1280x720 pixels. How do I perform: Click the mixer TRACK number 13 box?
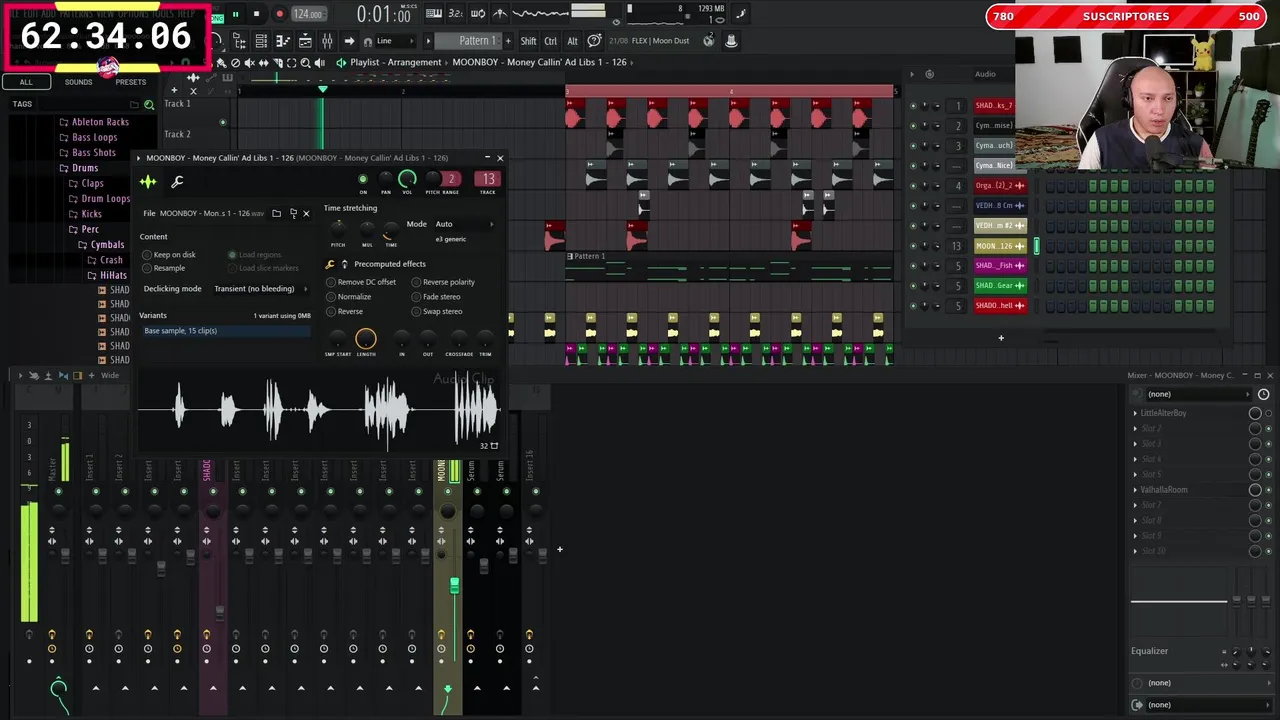click(x=488, y=179)
